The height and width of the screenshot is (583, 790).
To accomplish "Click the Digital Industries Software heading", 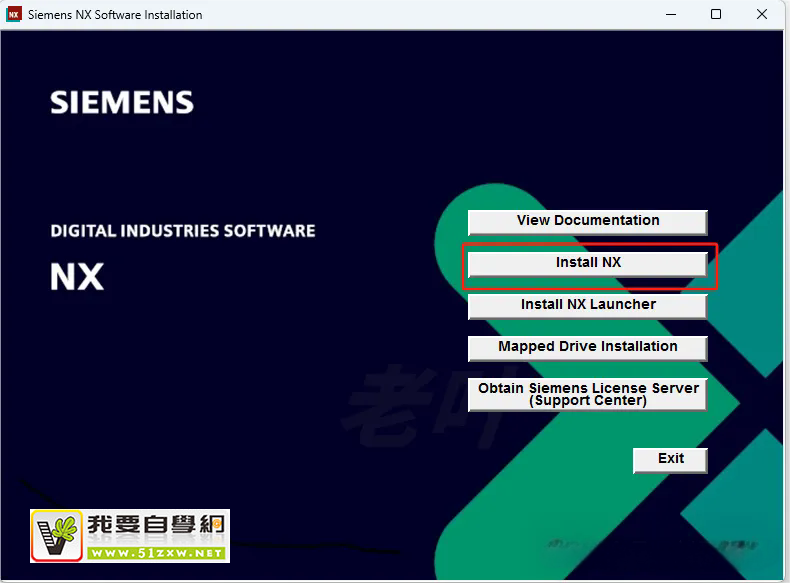I will click(x=183, y=231).
